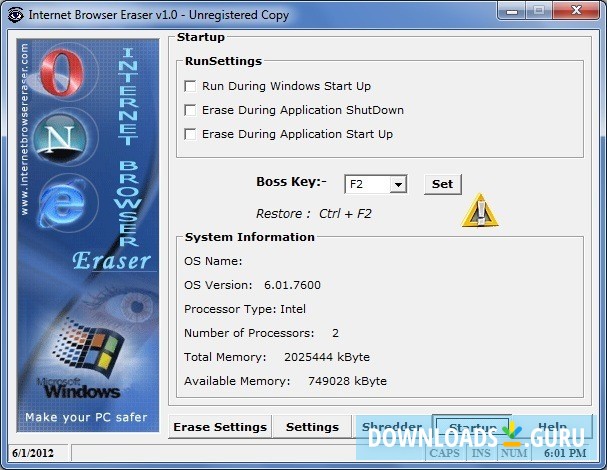The image size is (607, 470).
Task: Click the yellow warning triangle icon
Action: (x=480, y=211)
